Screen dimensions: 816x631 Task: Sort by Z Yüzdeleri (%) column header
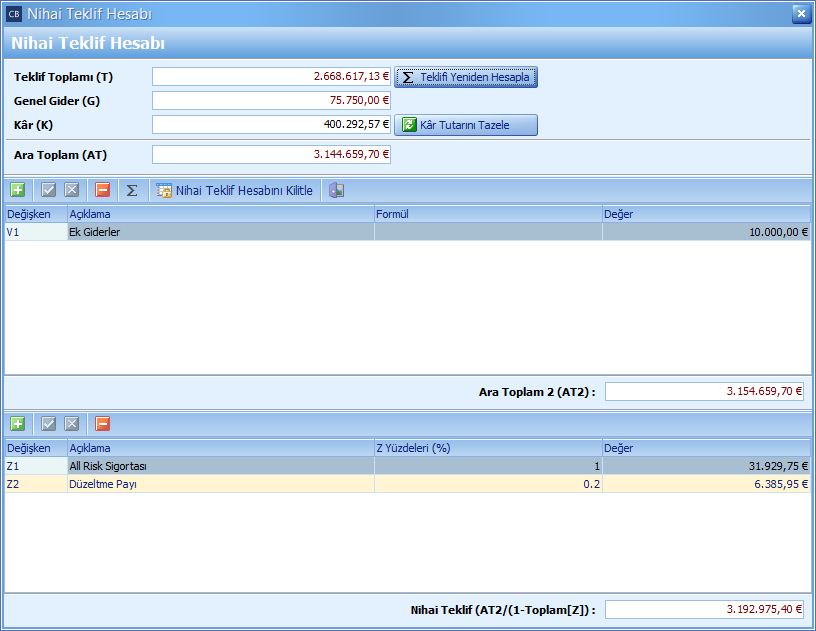pos(488,448)
